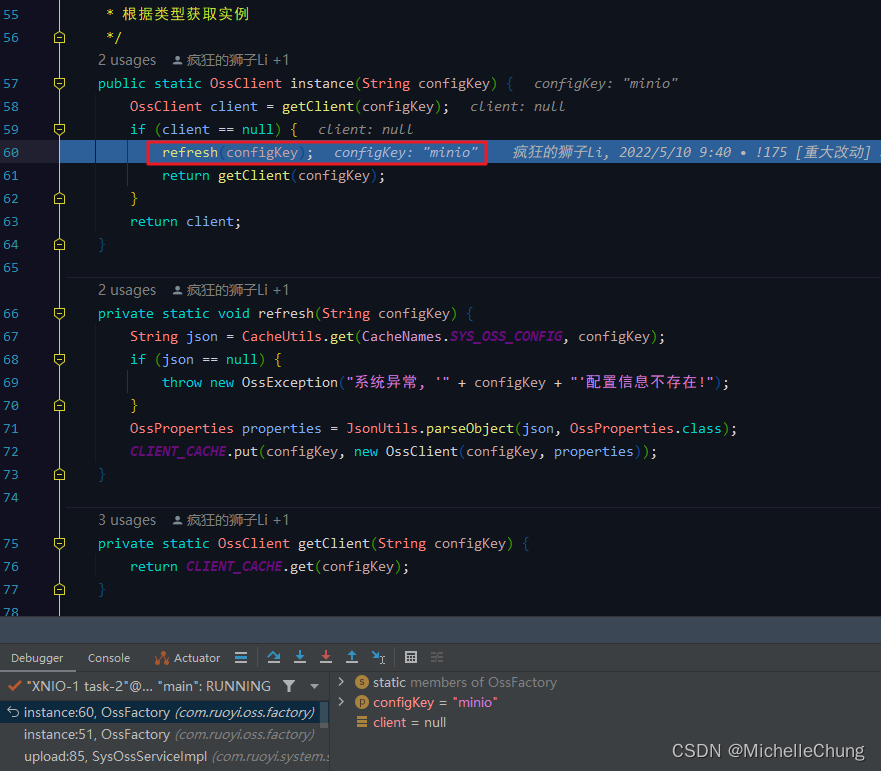Click the Step Into debugger icon
Image resolution: width=881 pixels, height=771 pixels.
click(300, 657)
